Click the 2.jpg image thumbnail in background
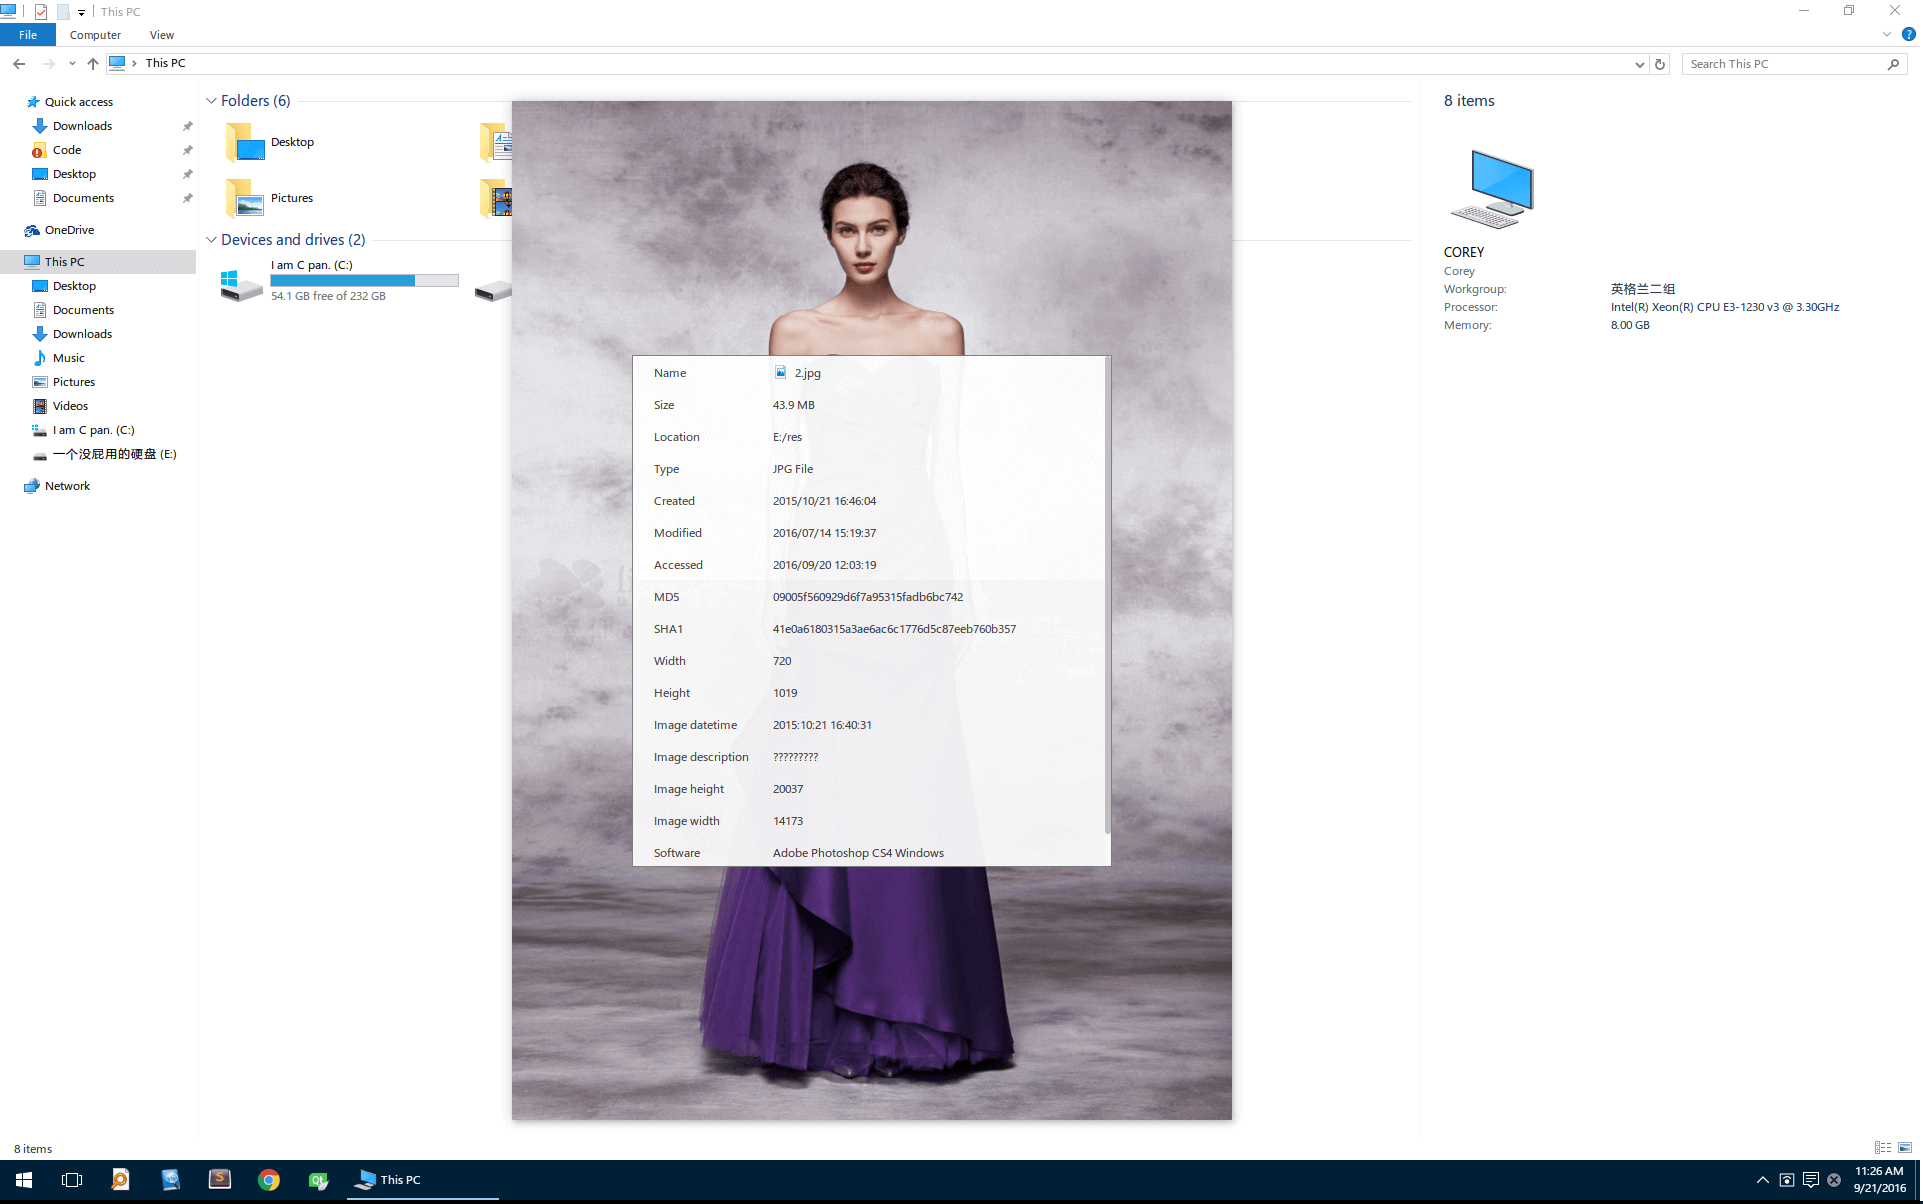Screen dimensions: 1923x1204 871,610
